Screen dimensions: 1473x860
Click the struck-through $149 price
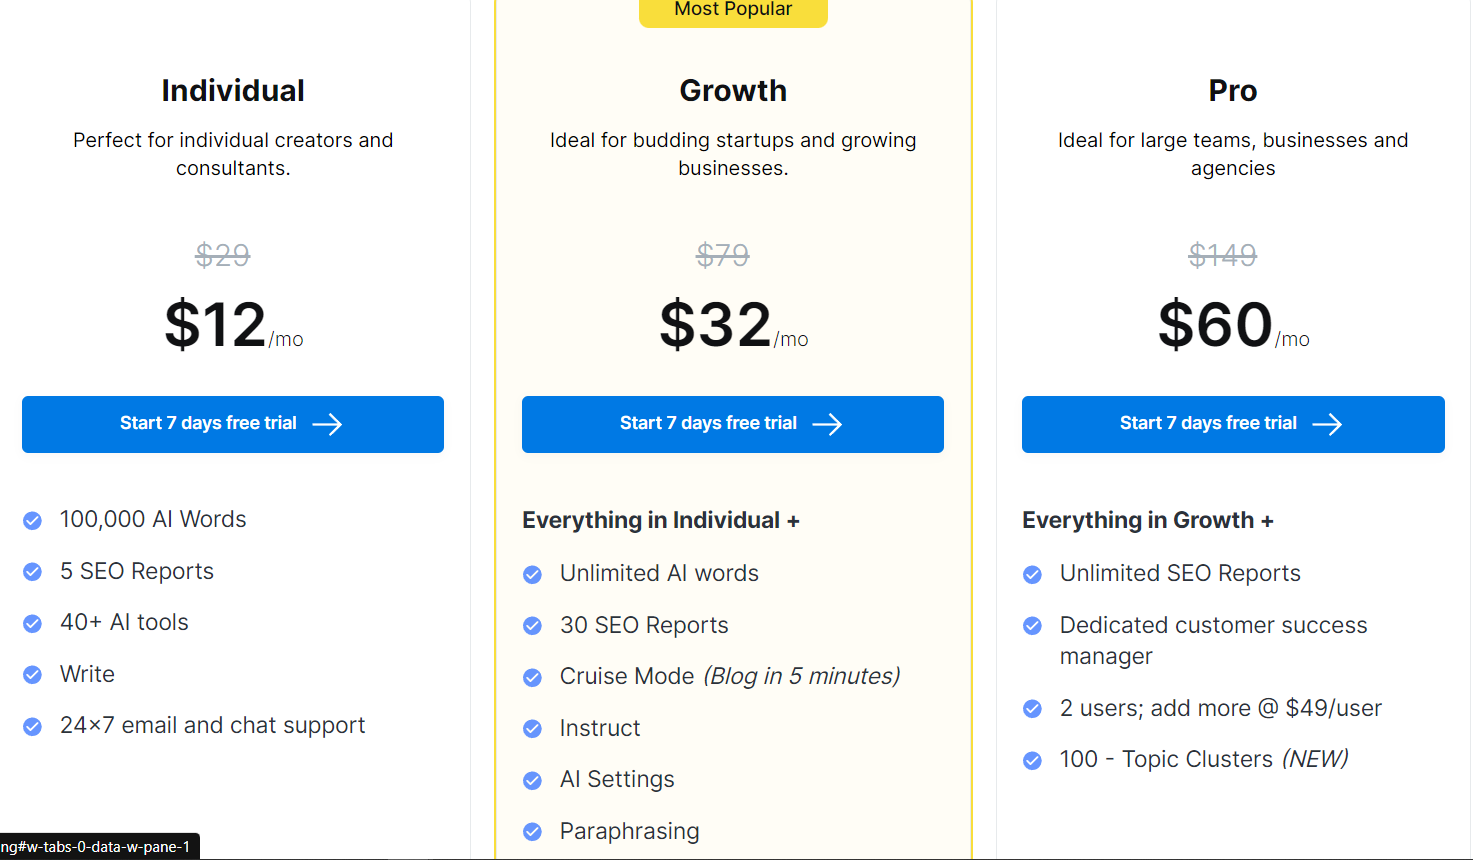[x=1222, y=255]
